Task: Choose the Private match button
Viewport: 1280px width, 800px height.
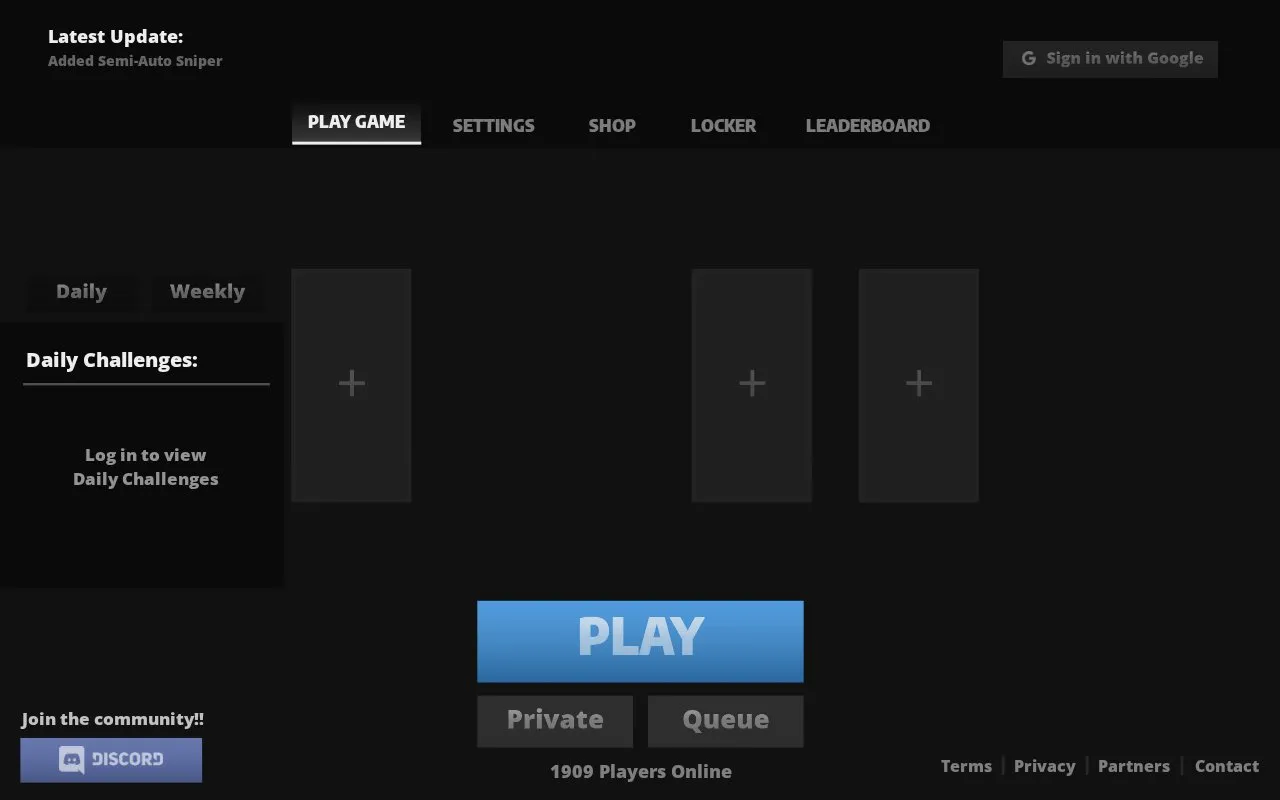Action: coord(555,721)
